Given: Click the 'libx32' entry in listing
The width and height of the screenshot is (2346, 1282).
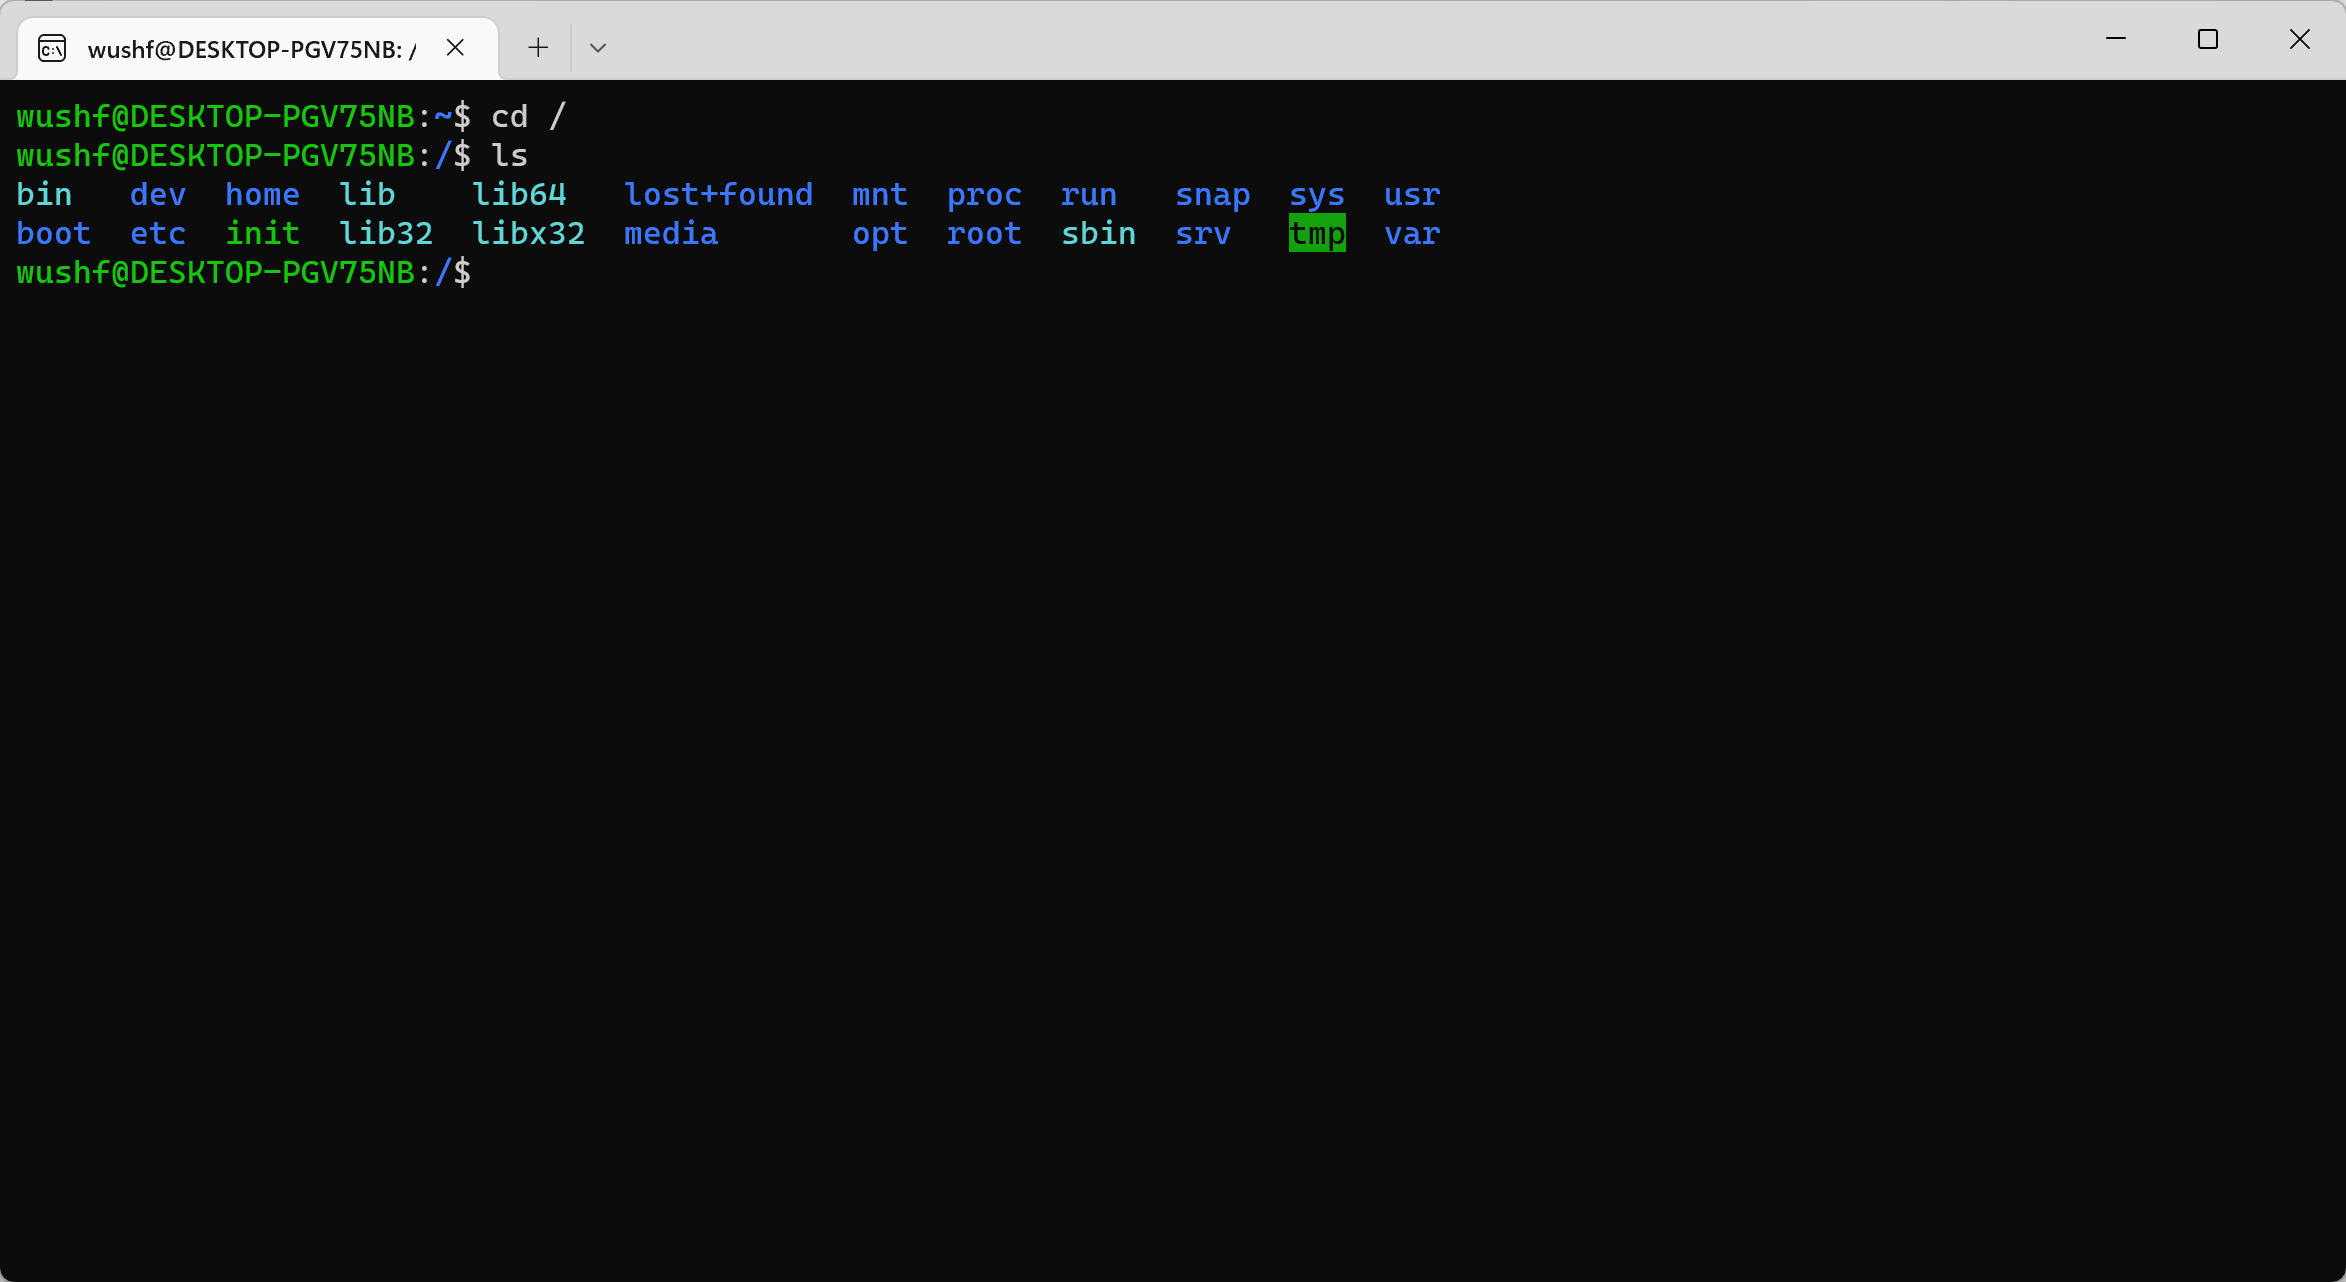Looking at the screenshot, I should click(x=529, y=234).
